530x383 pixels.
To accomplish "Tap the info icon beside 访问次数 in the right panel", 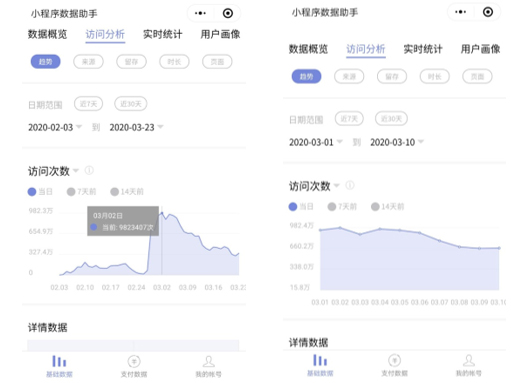I will [350, 185].
